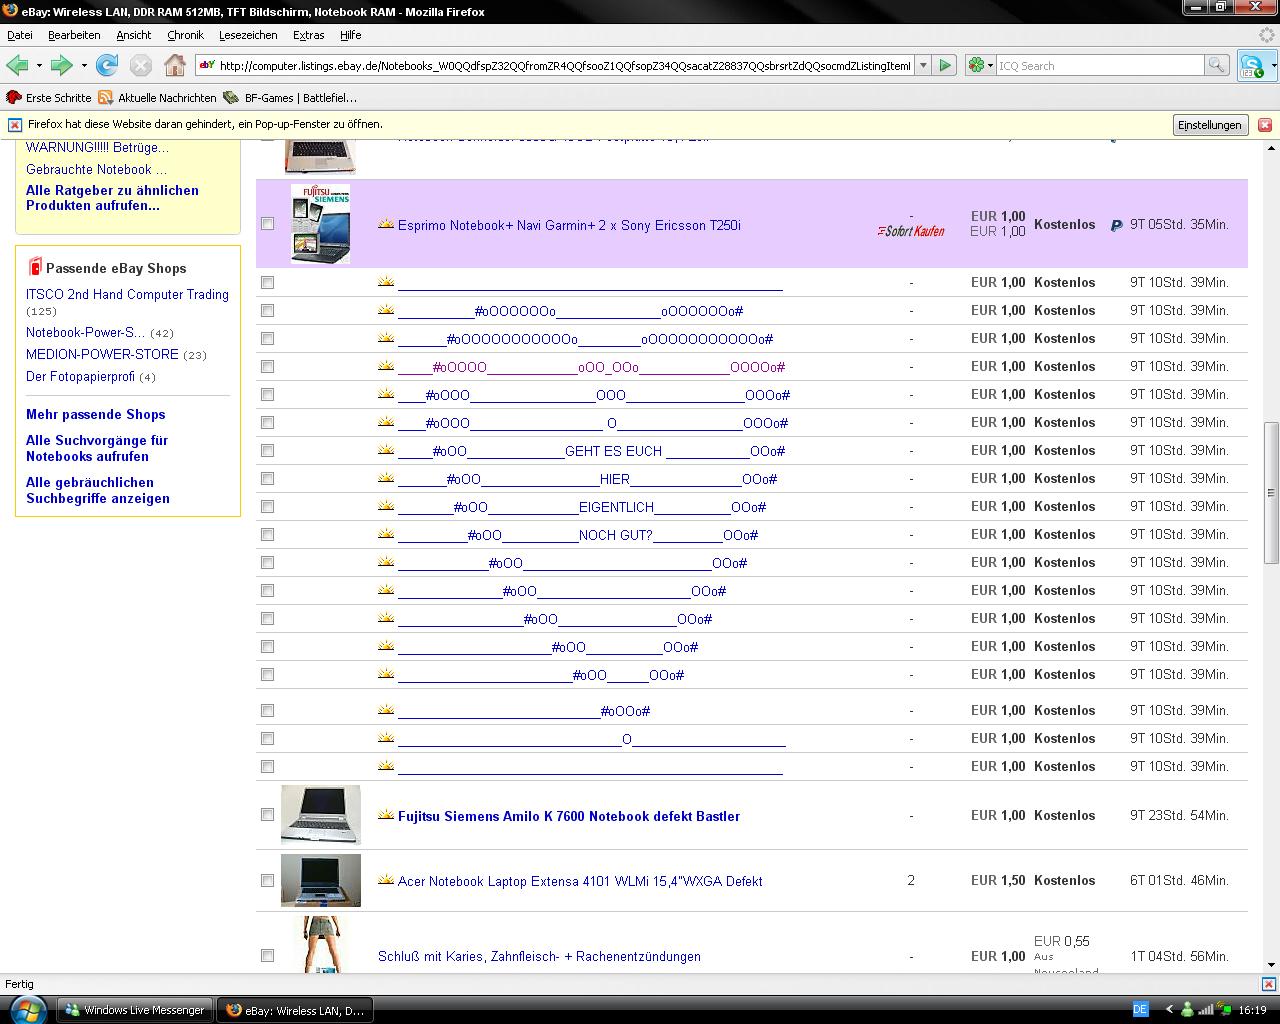1280x1024 pixels.
Task: Click scrollbar up arrow
Action: coord(1271,148)
